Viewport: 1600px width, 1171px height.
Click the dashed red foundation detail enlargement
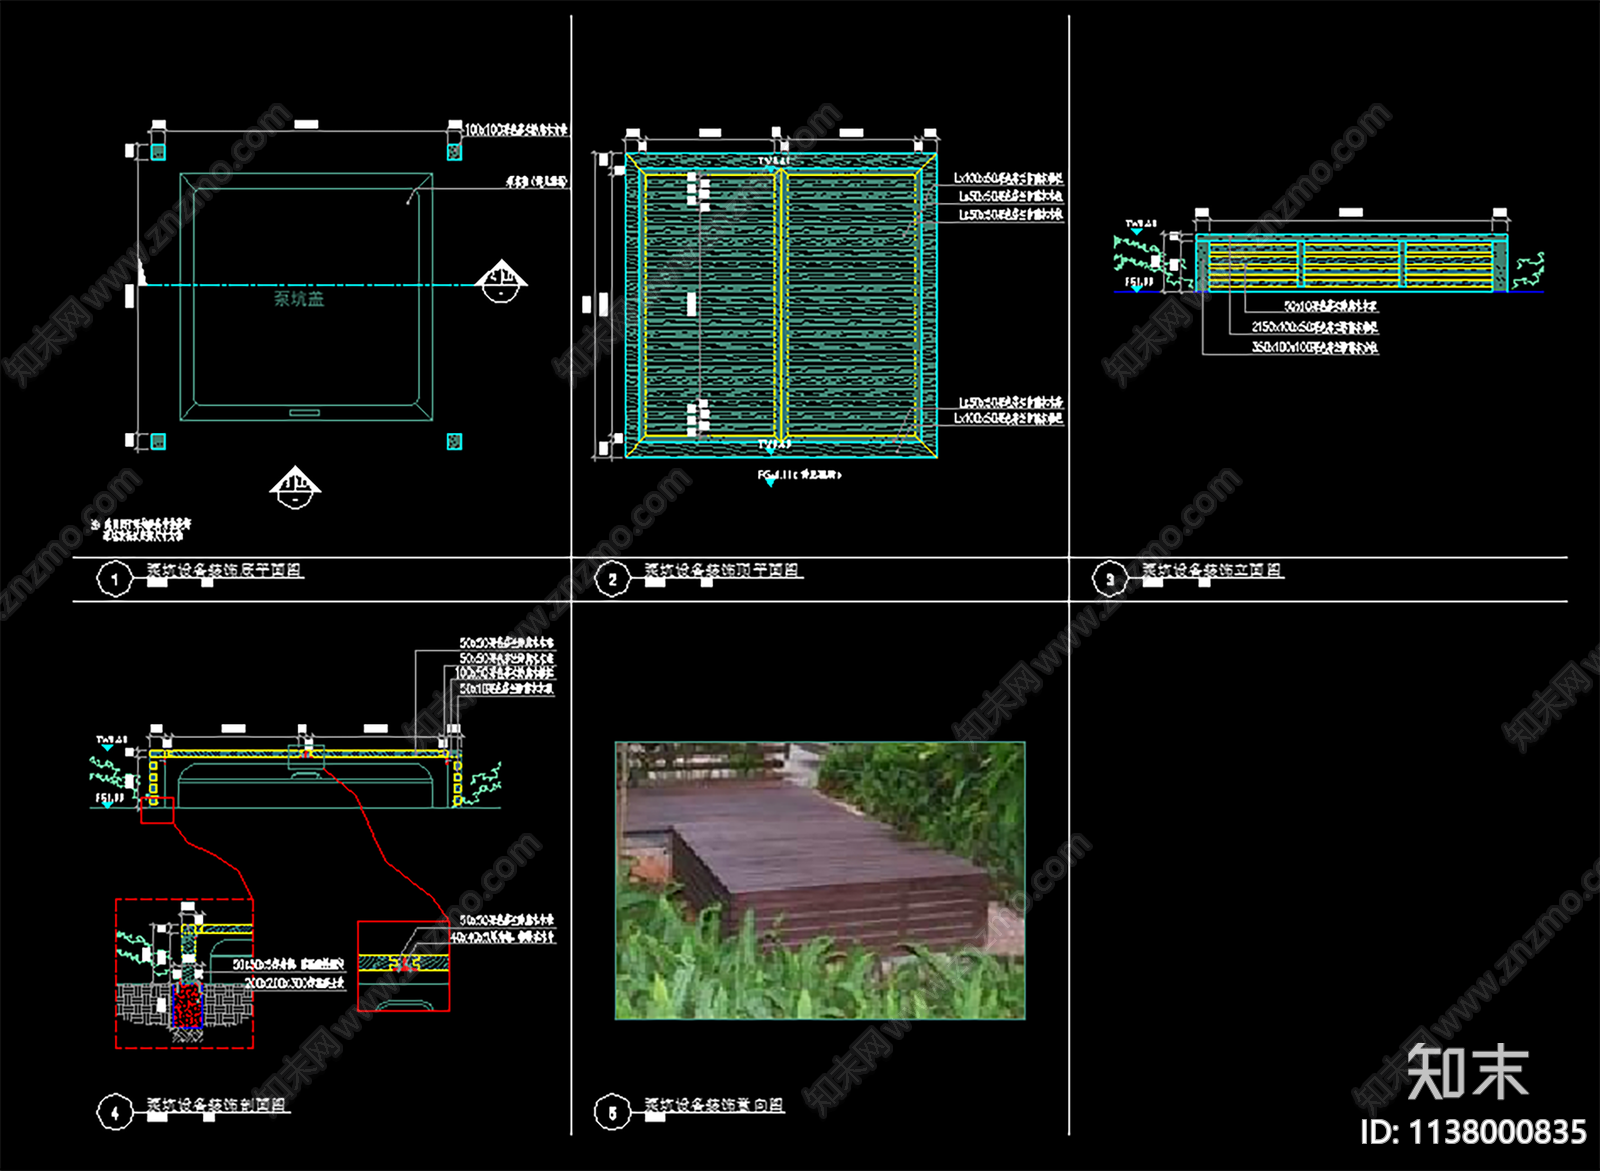184,973
